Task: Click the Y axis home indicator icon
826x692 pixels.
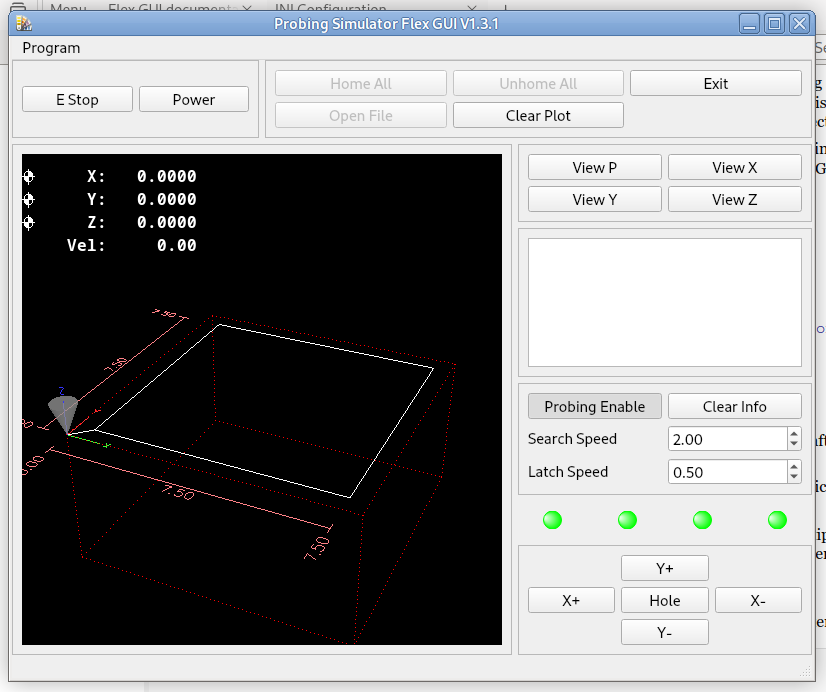Action: tap(29, 200)
